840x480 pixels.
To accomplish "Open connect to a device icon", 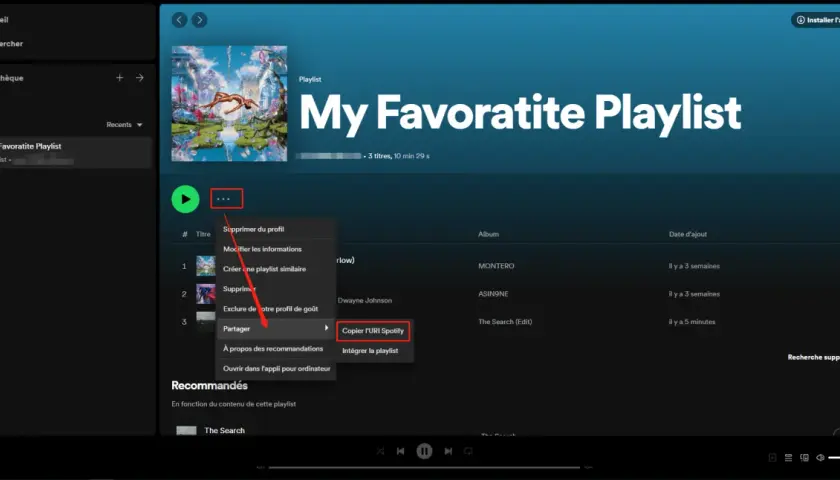I will [804, 458].
